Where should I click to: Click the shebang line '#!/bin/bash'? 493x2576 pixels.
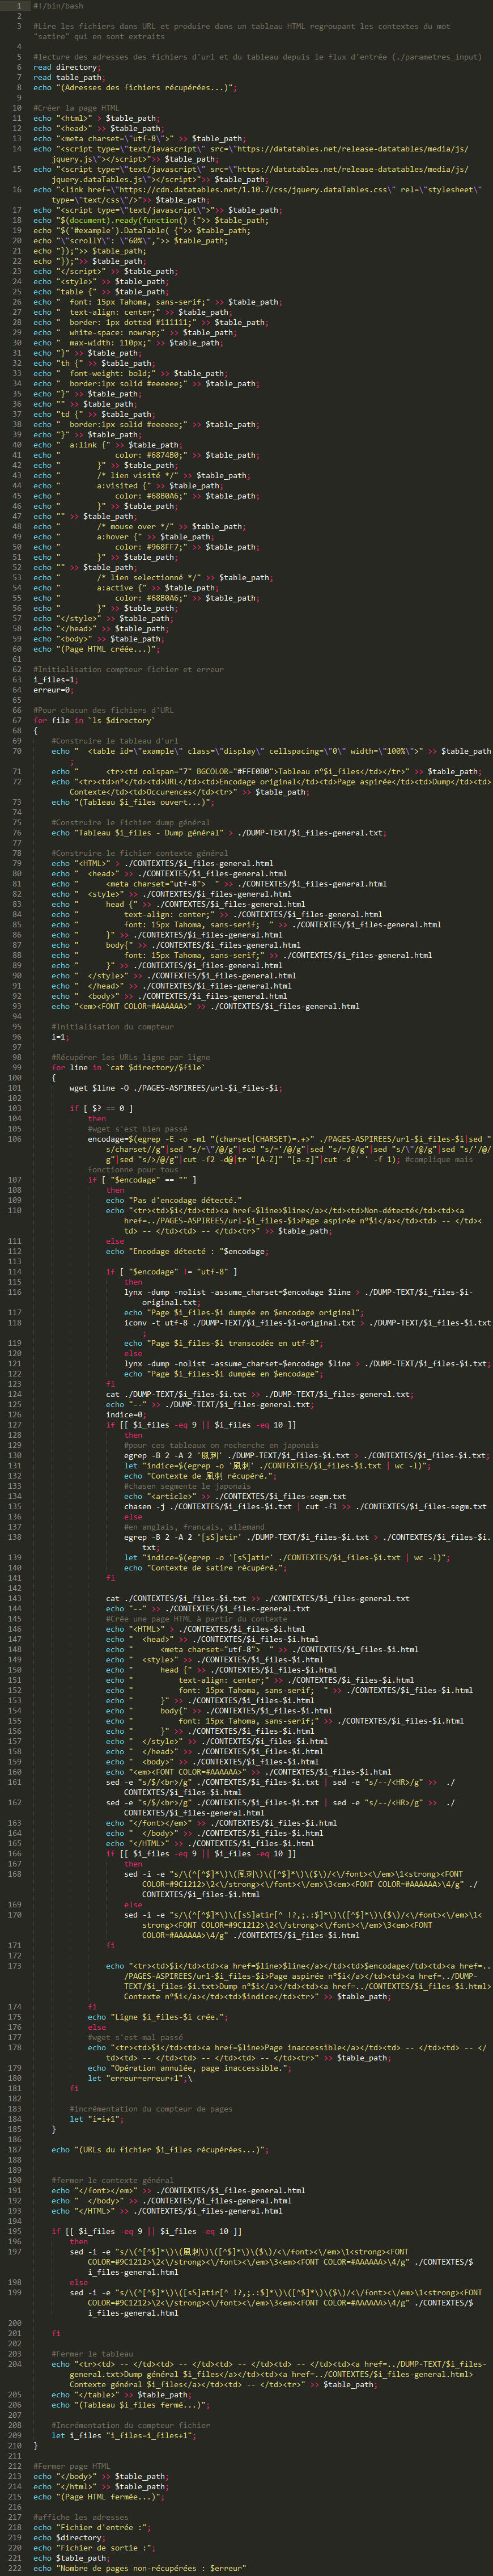coord(58,6)
